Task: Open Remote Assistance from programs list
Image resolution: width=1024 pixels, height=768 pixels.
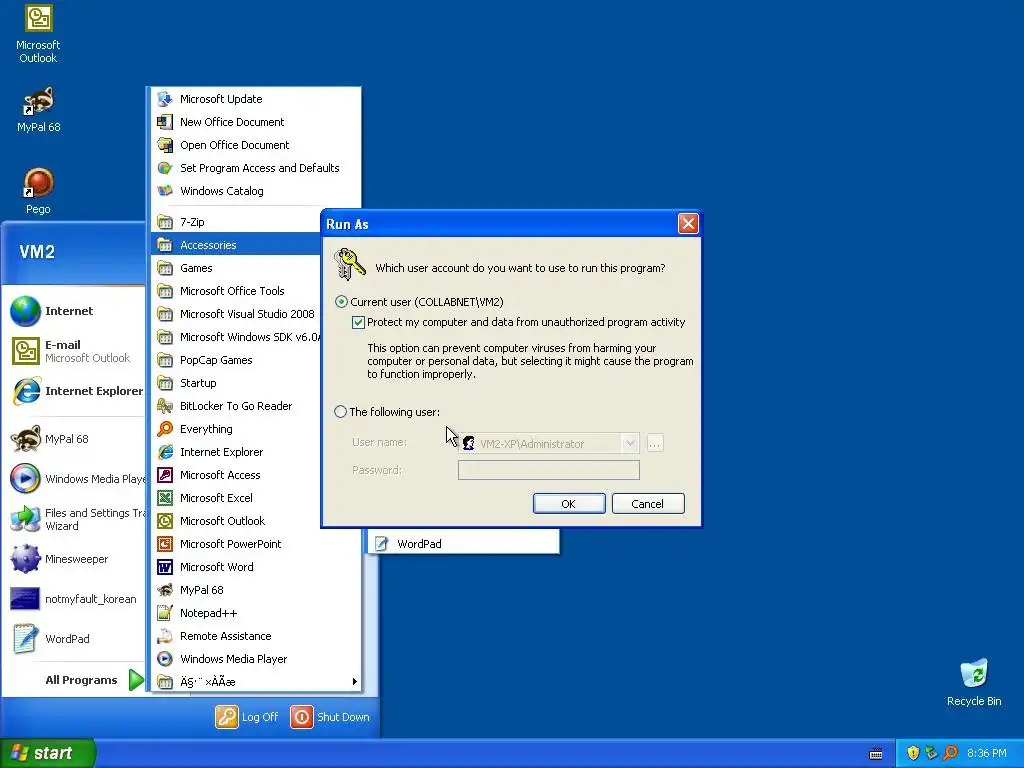Action: click(x=257, y=635)
